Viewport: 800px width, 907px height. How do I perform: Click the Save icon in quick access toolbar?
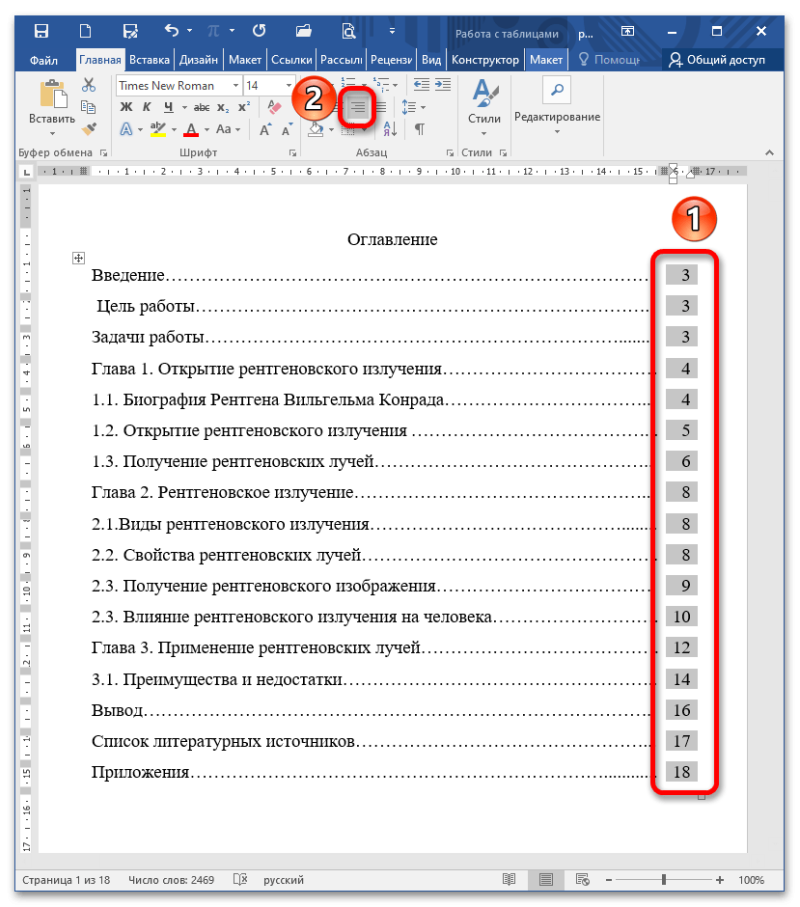(x=41, y=31)
